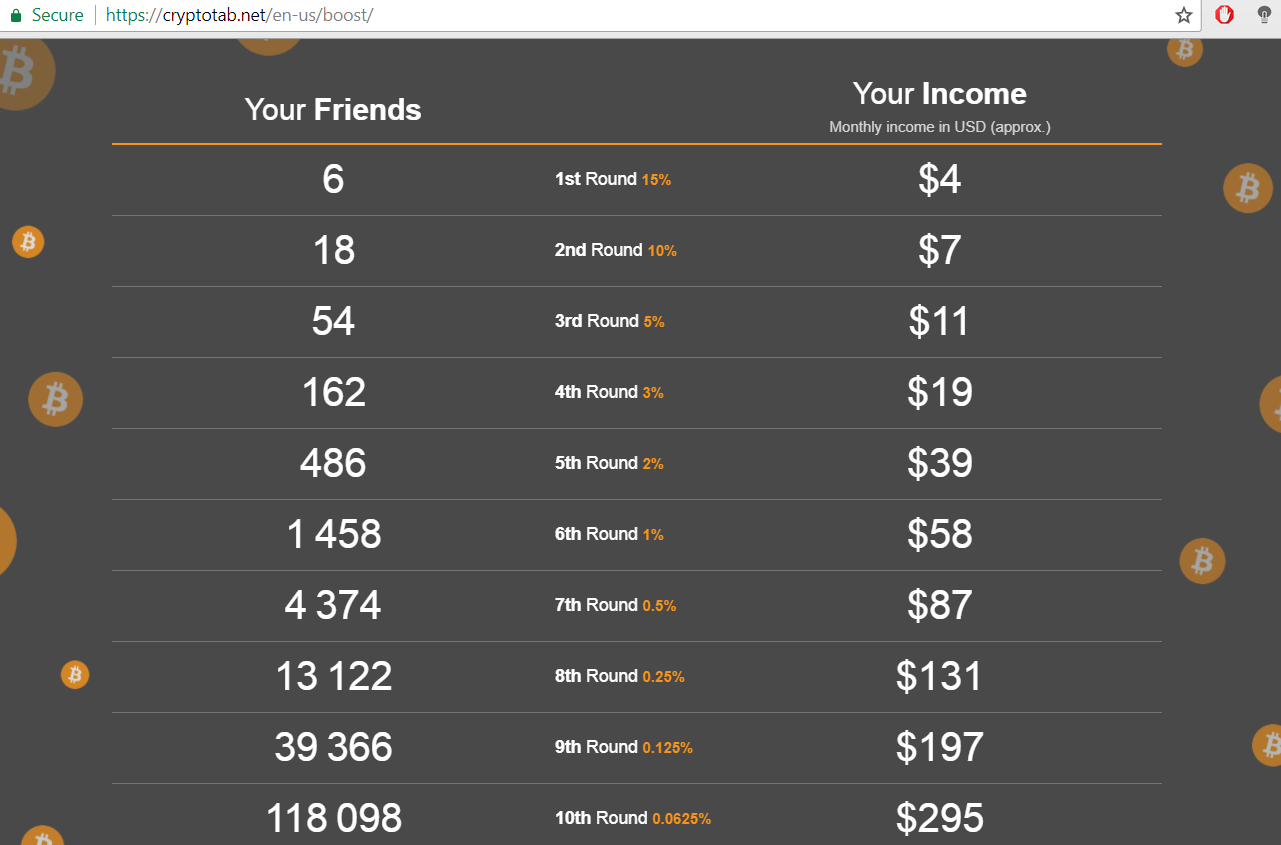Click the Bitcoin coin left of 162 friends
This screenshot has height=845, width=1281.
coord(55,399)
